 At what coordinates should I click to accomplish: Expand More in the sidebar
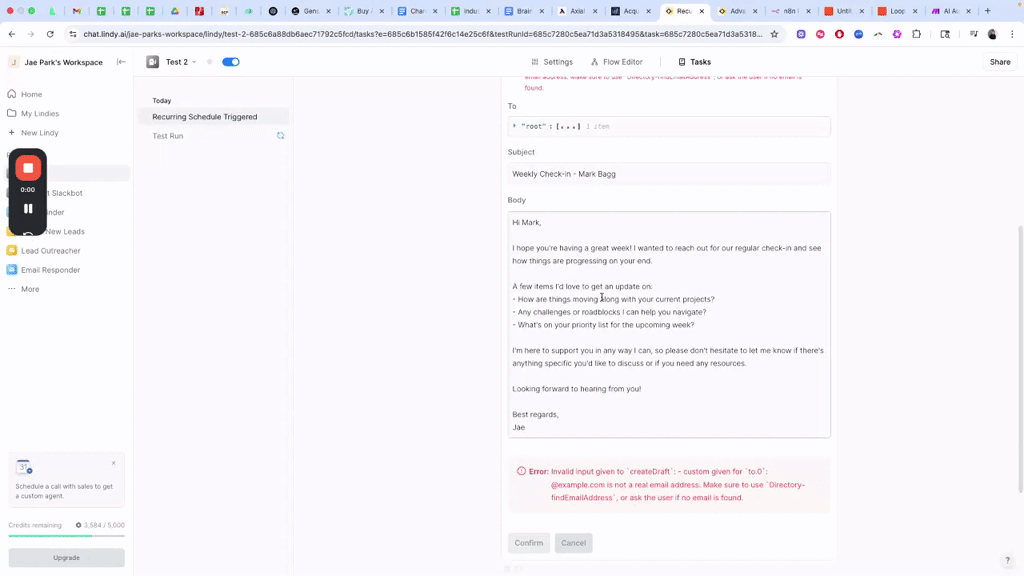tap(30, 289)
